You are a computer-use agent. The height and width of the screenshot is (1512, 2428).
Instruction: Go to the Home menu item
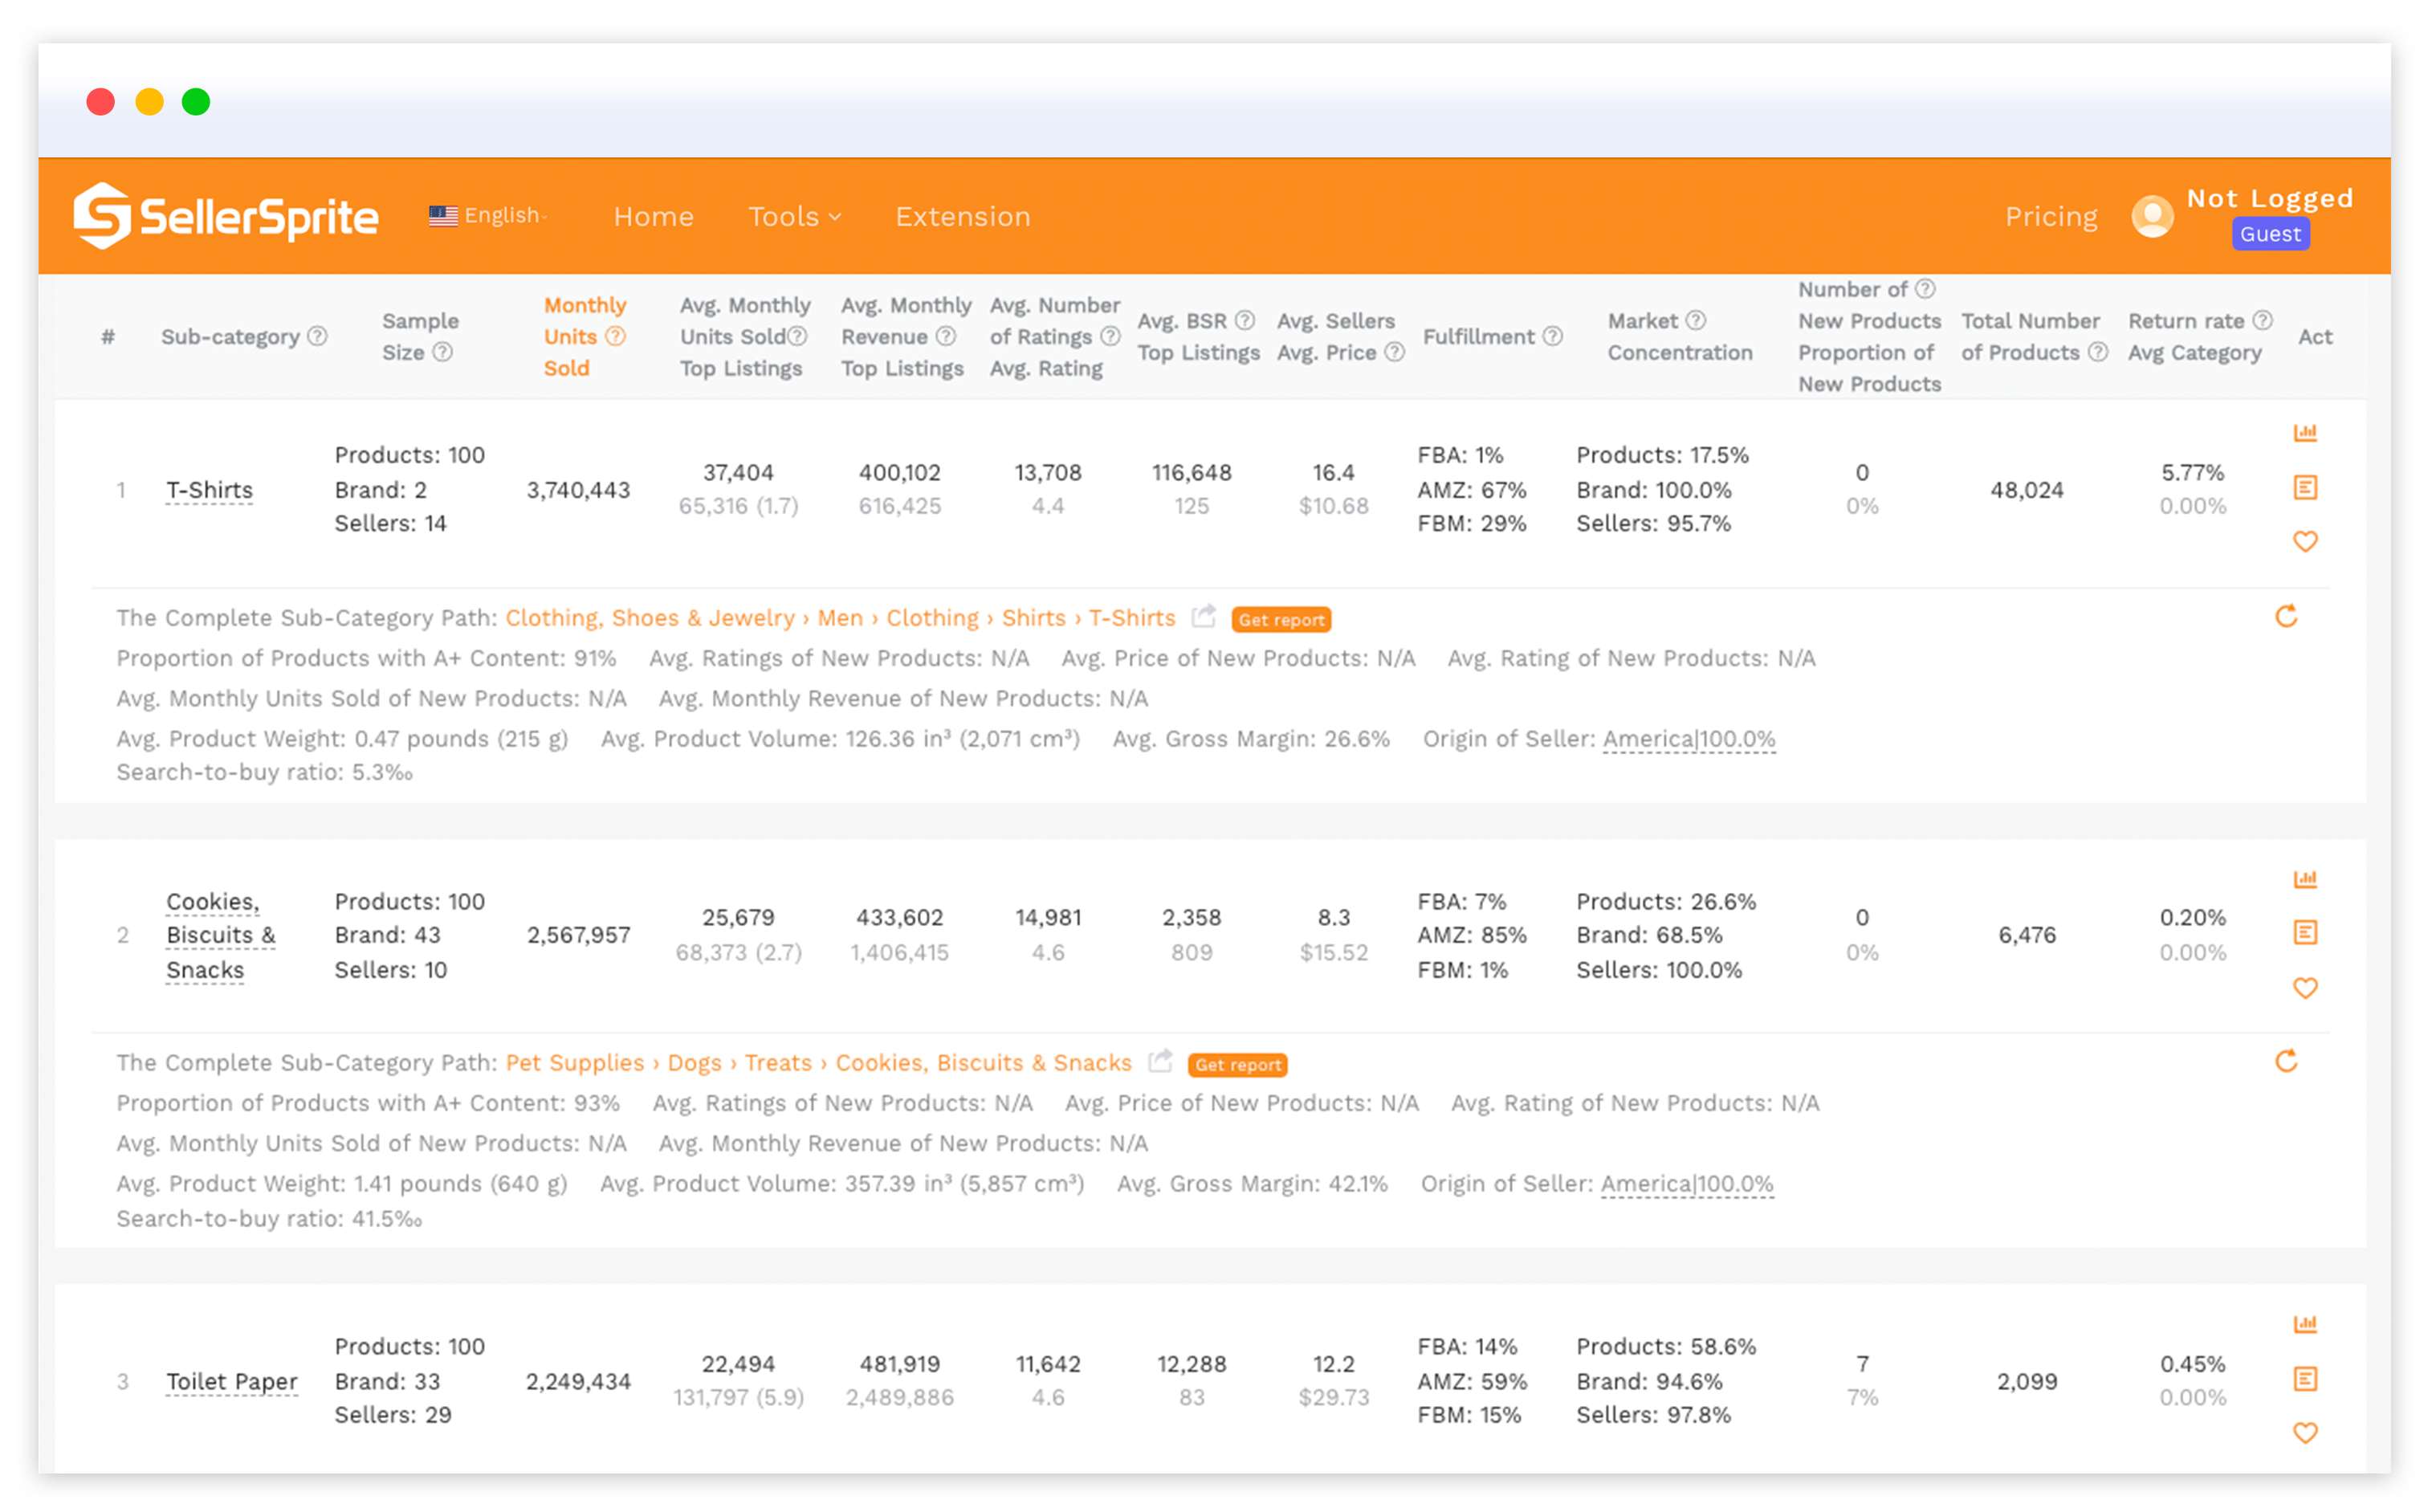coord(654,216)
